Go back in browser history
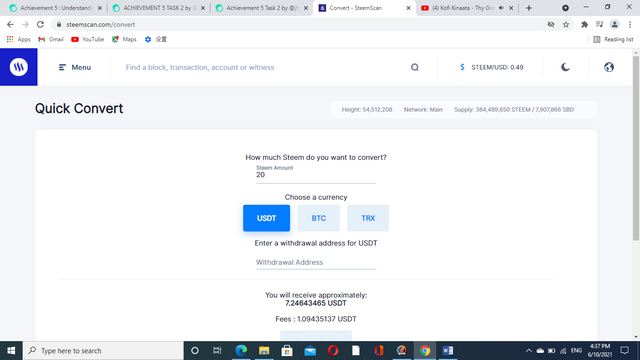640x360 pixels. click(x=10, y=24)
